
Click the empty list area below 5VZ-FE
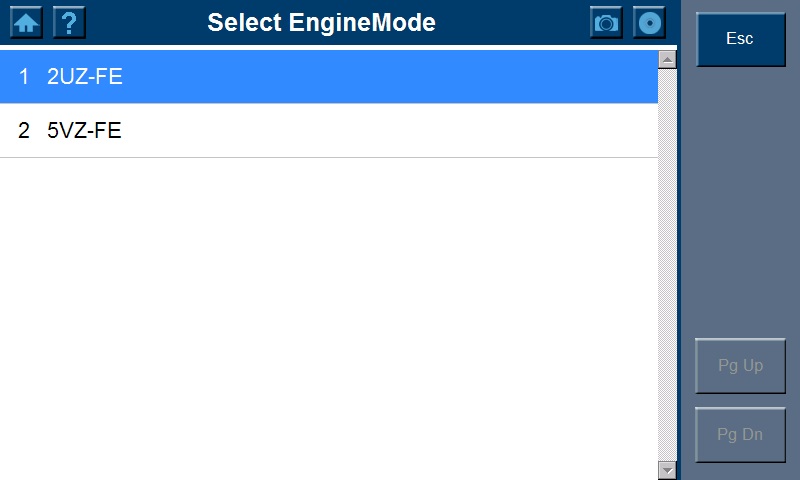click(330, 310)
